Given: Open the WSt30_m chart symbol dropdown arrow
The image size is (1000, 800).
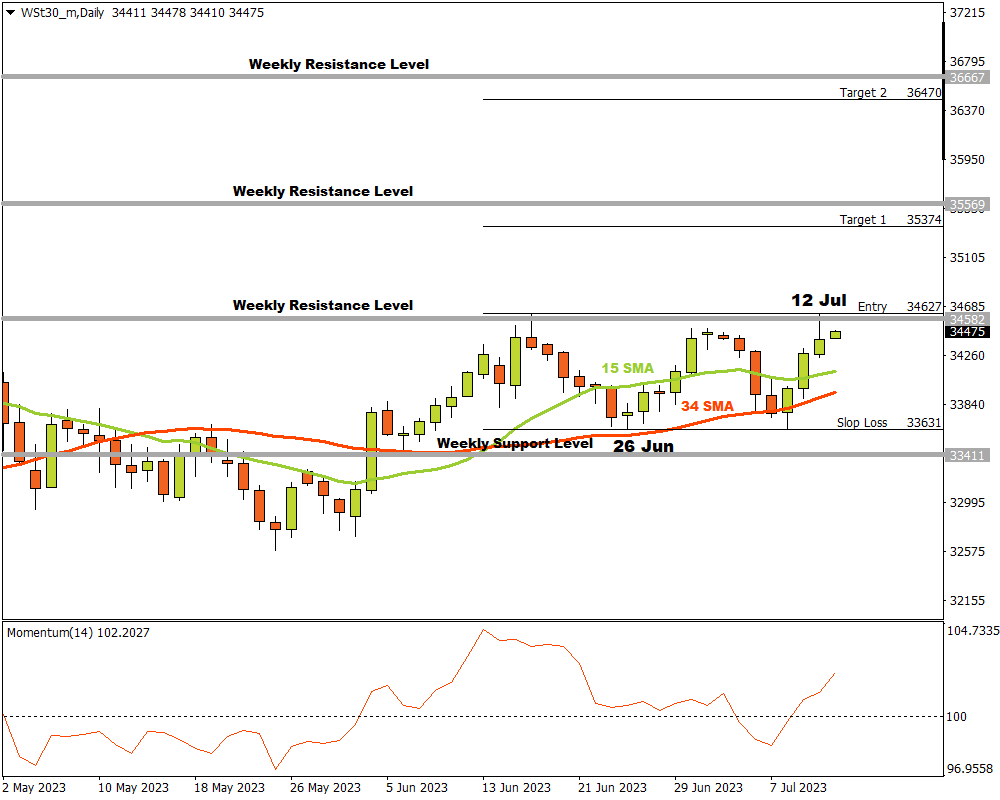Looking at the screenshot, I should 11,13.
